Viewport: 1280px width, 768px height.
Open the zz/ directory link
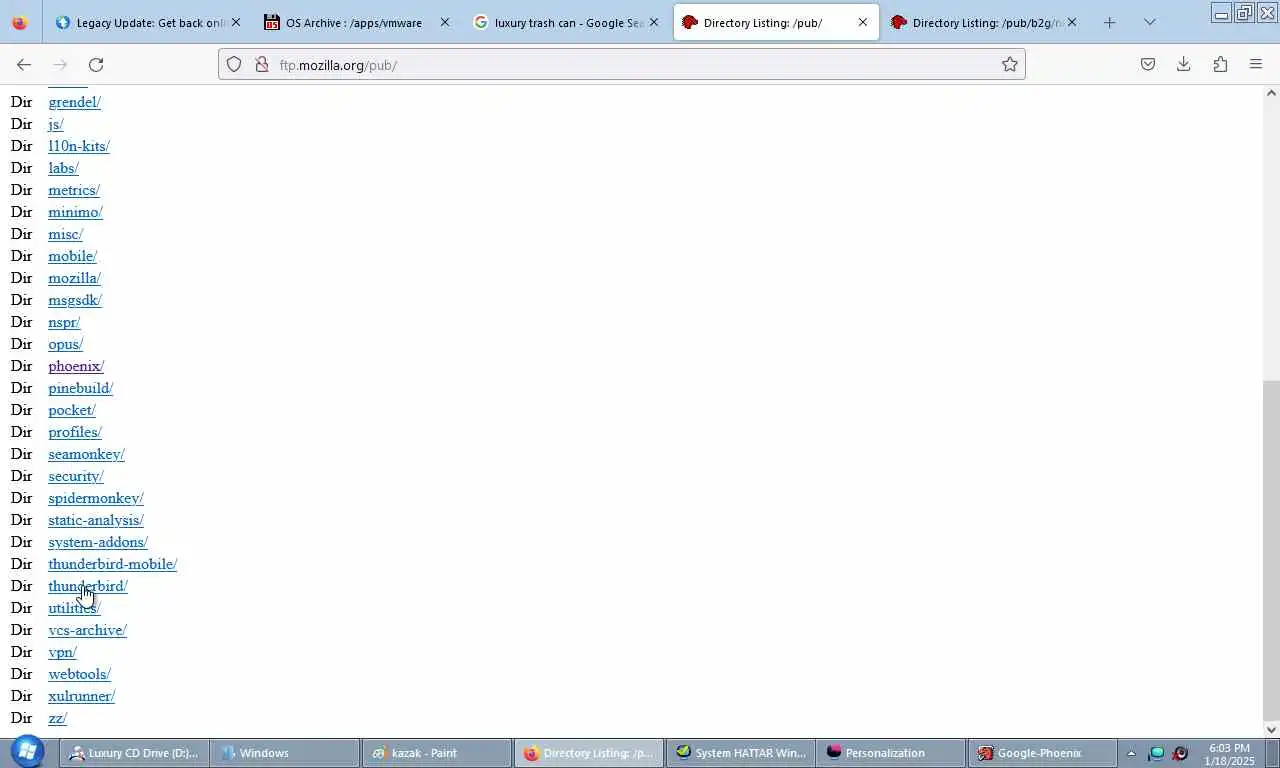57,718
